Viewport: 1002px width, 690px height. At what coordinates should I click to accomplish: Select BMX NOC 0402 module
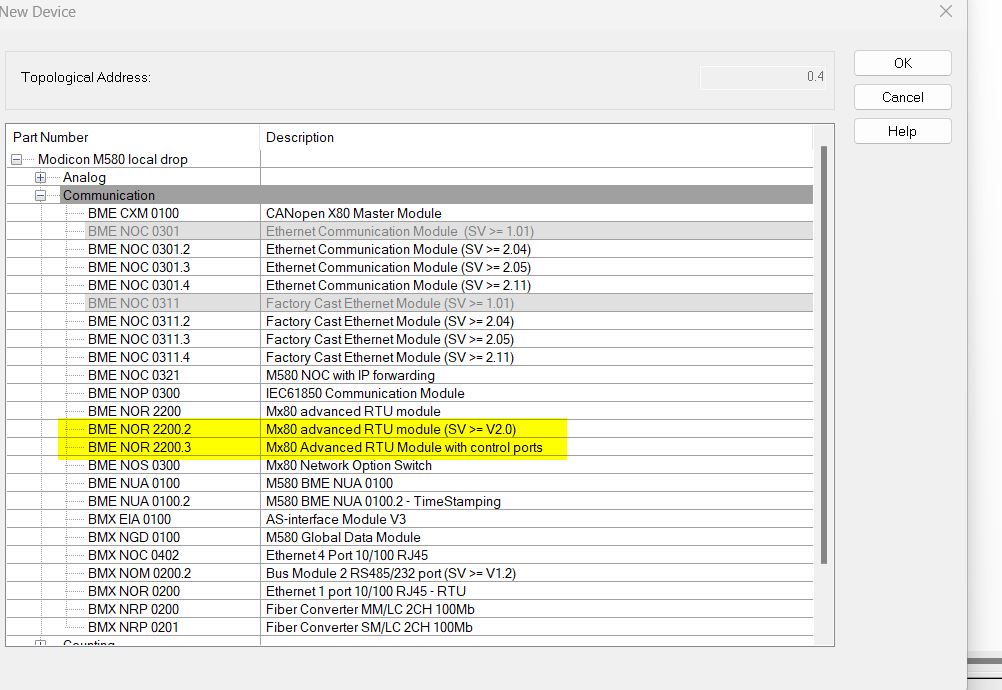pos(134,555)
